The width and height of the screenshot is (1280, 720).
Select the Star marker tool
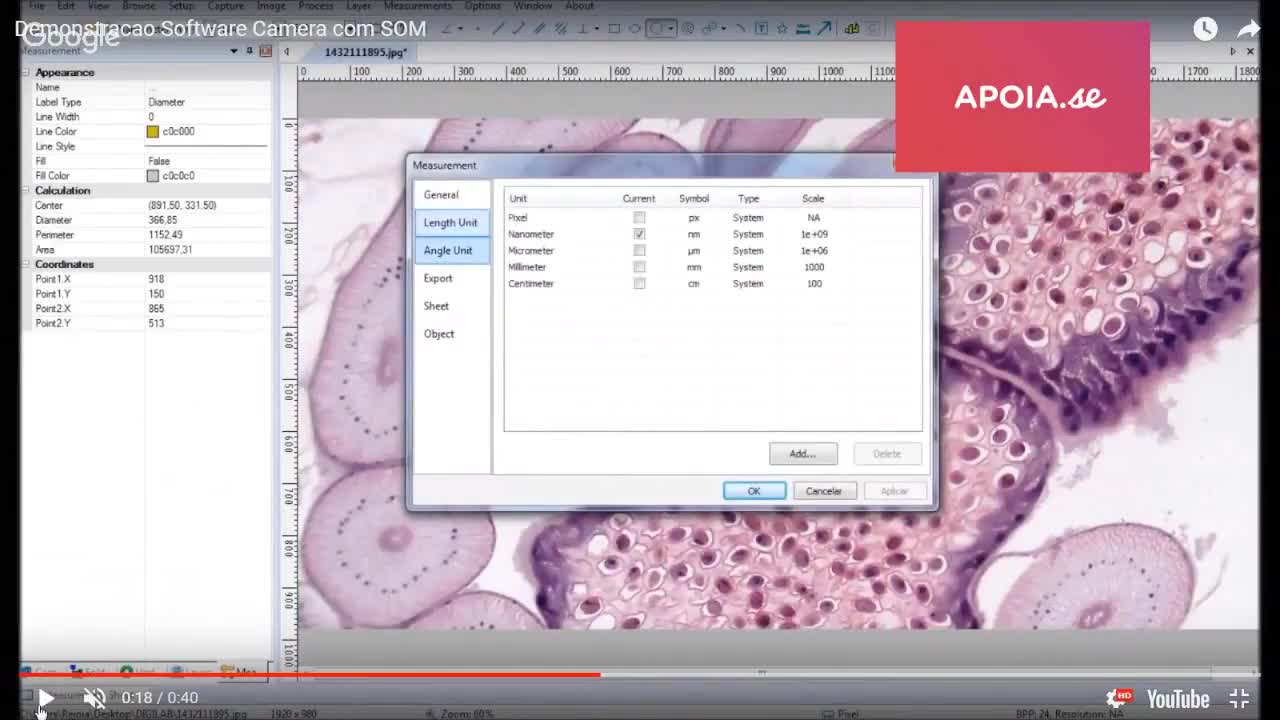click(782, 29)
